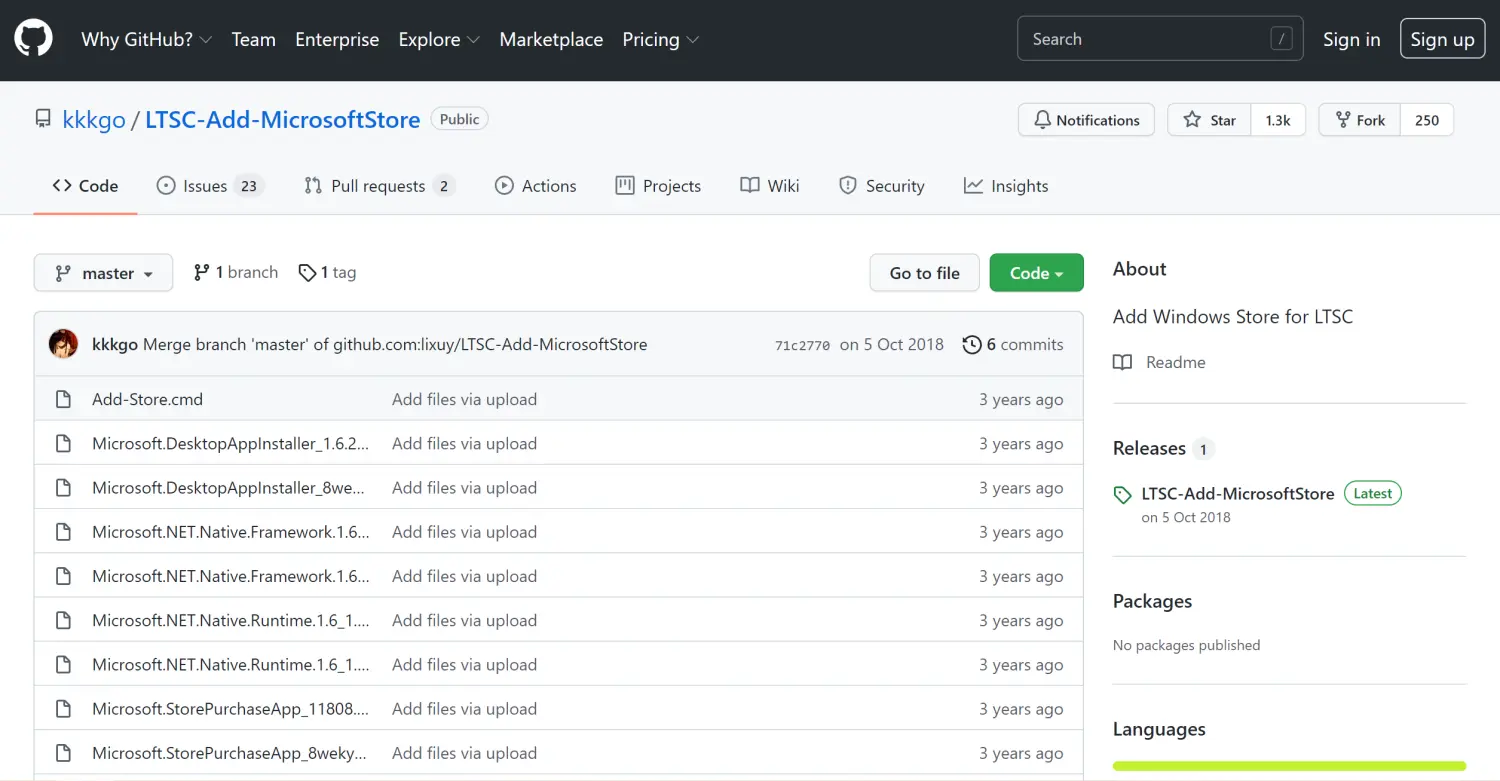
Task: Open the master branch dropdown
Action: tap(103, 273)
